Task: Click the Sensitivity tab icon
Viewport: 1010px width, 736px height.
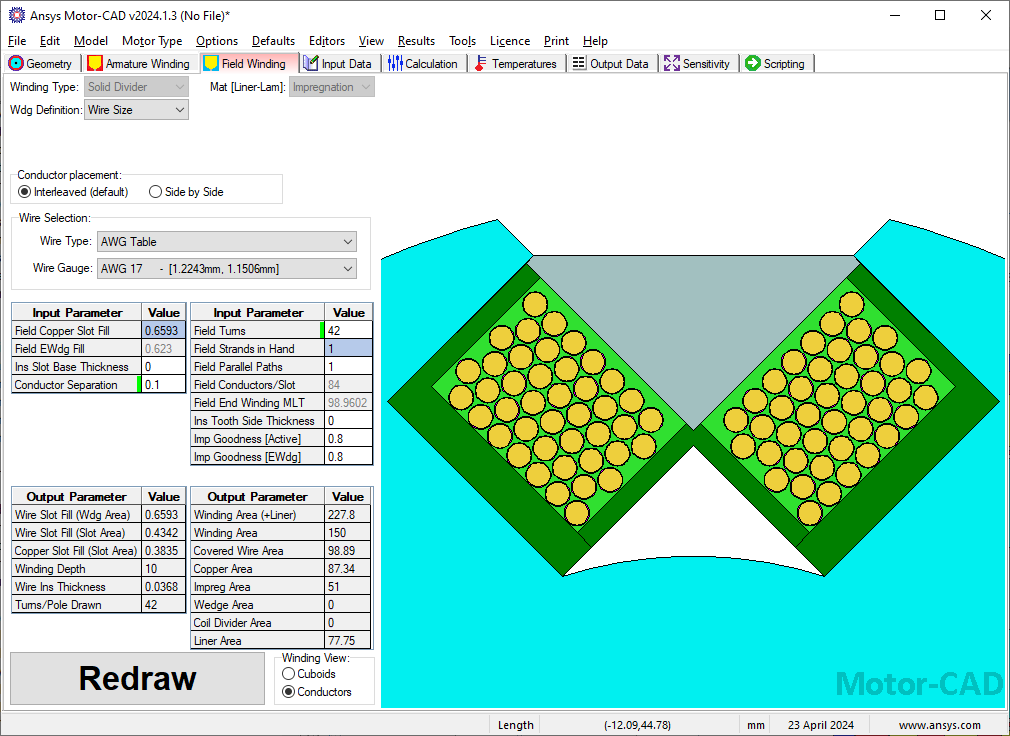Action: [x=671, y=63]
